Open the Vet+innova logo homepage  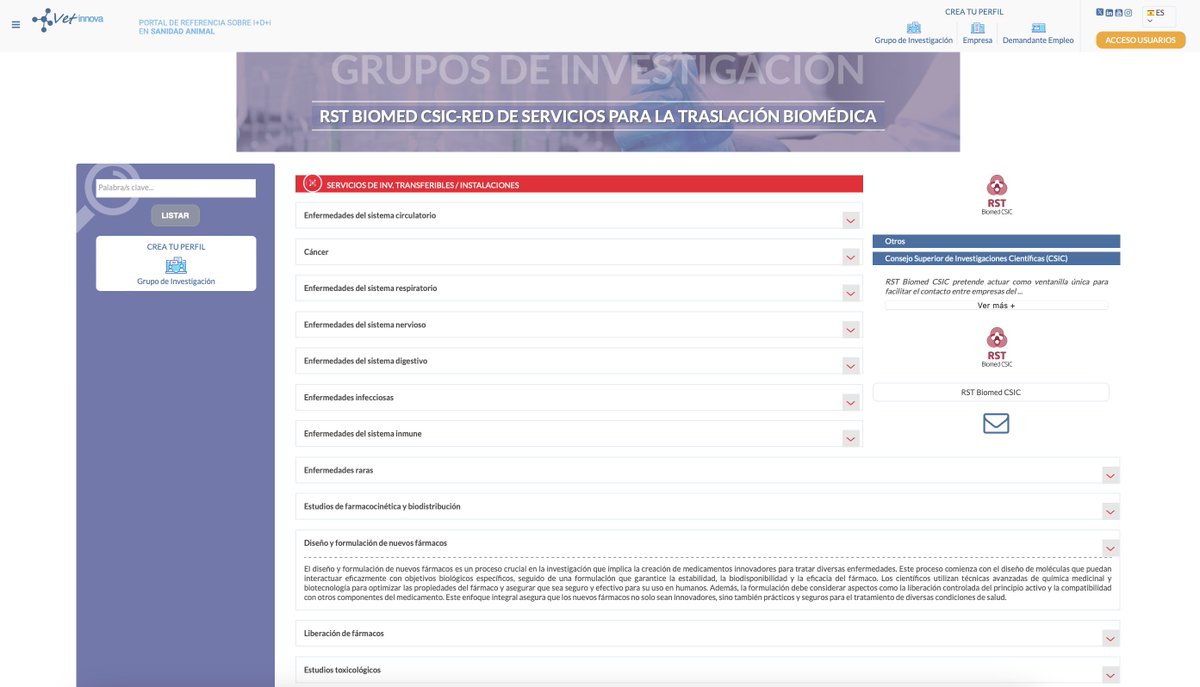pos(67,19)
